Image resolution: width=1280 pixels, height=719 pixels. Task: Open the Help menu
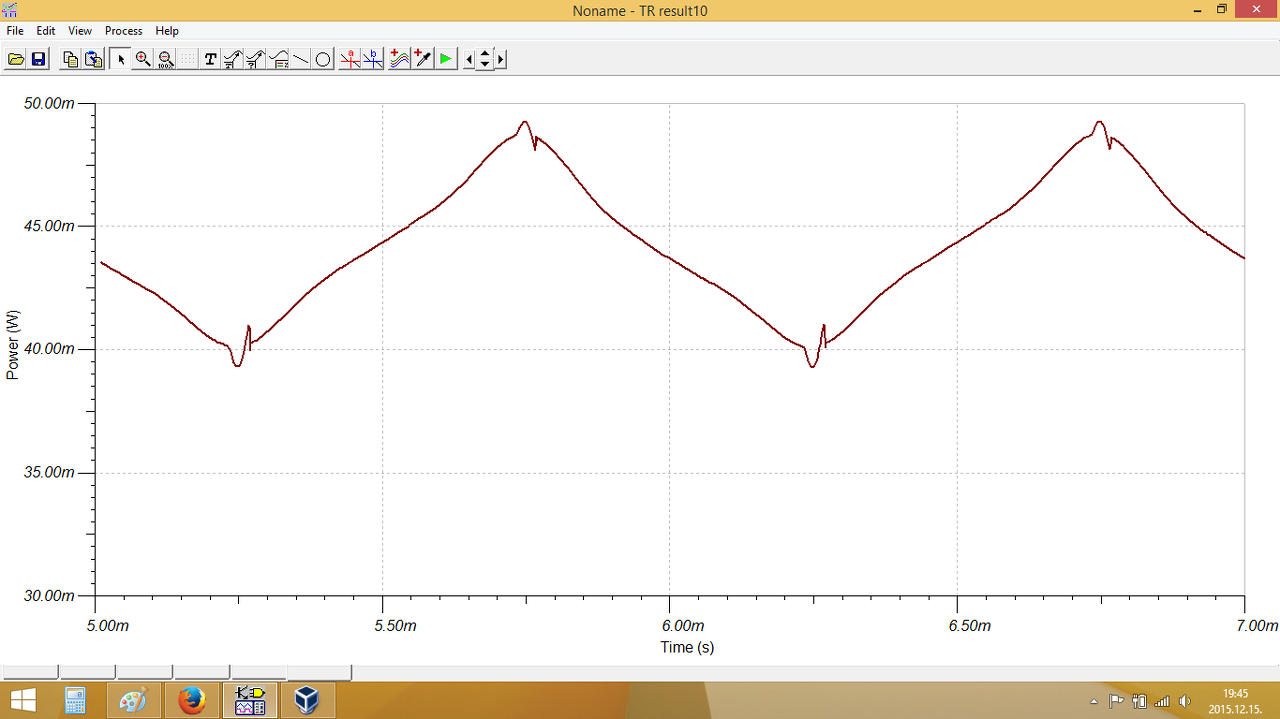tap(167, 31)
